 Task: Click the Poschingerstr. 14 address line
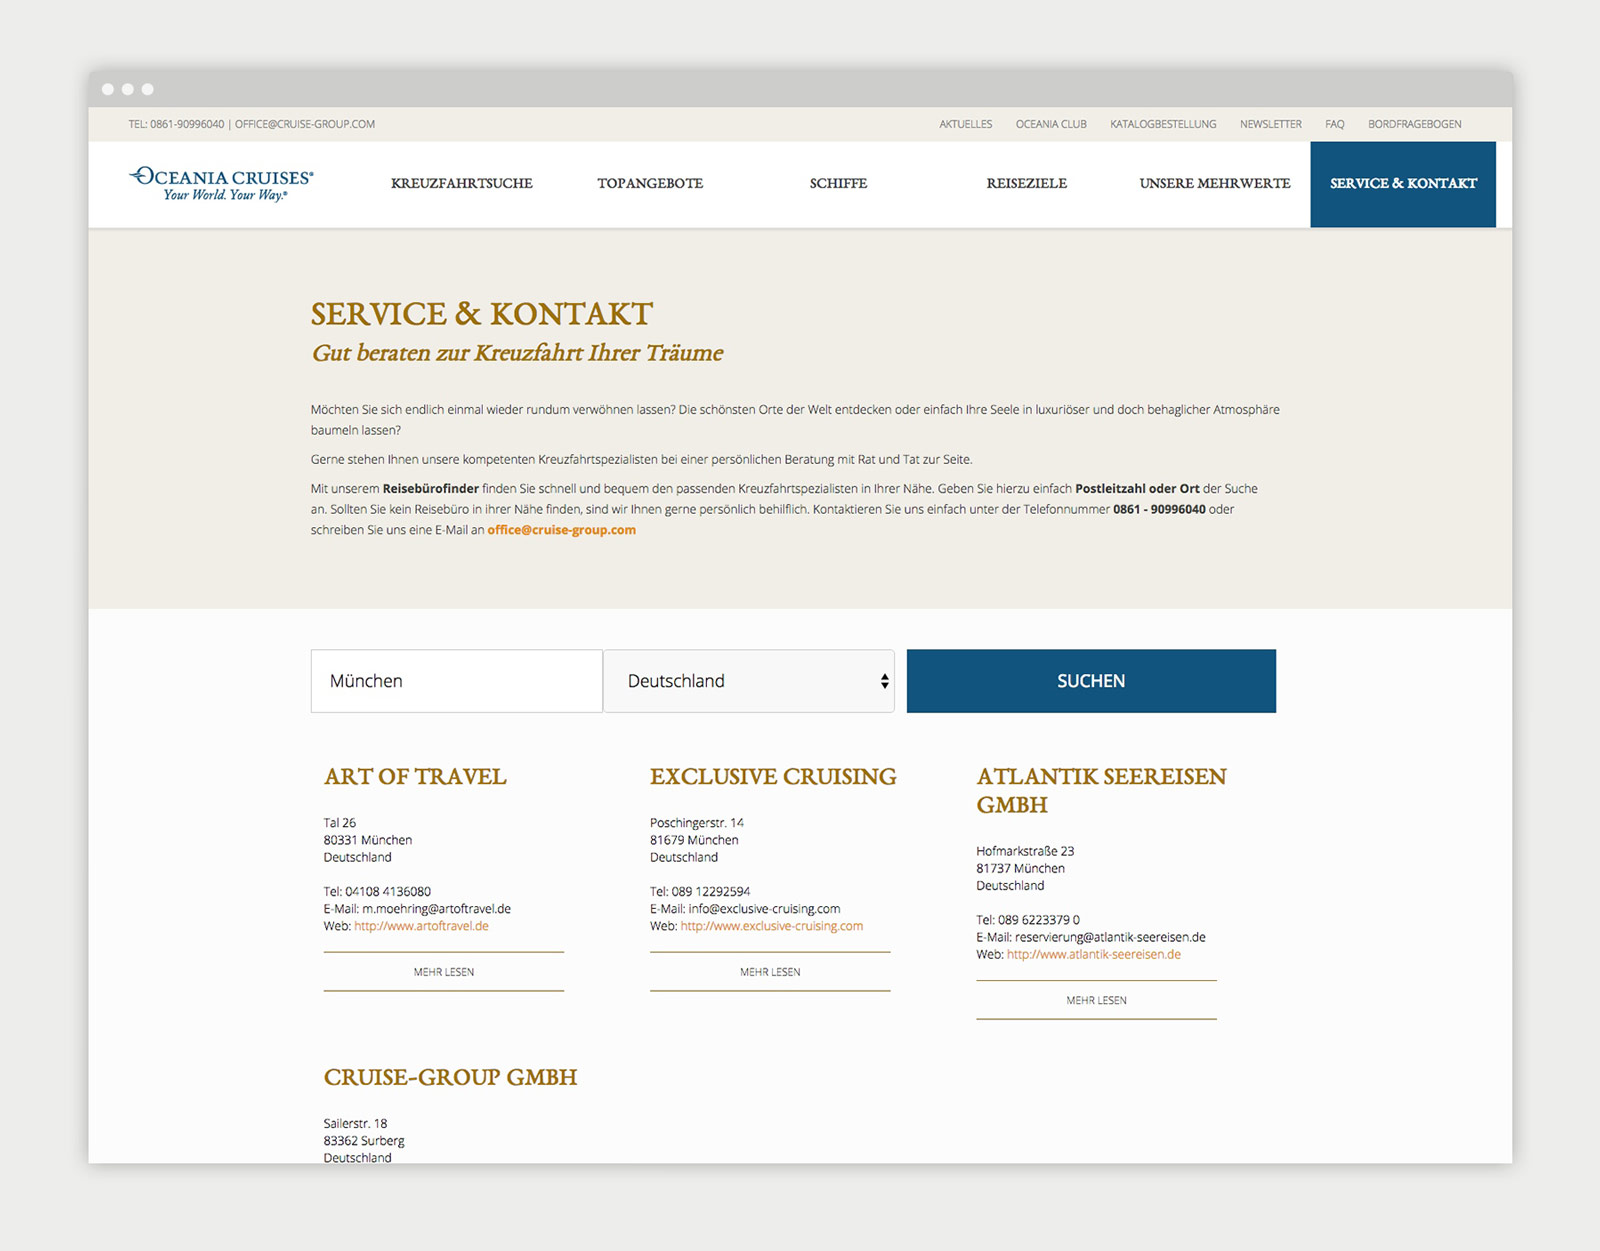[x=697, y=823]
